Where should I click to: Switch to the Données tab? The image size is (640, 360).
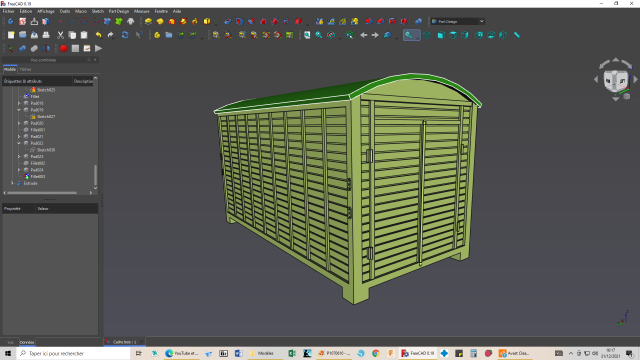pos(27,342)
